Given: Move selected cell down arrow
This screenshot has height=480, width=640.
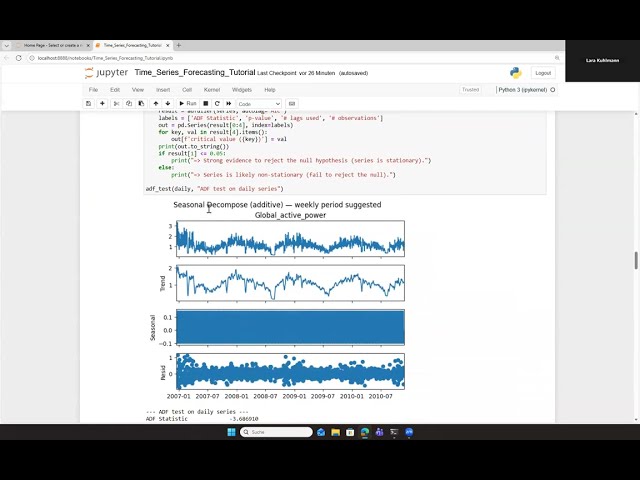Looking at the screenshot, I should click(168, 104).
